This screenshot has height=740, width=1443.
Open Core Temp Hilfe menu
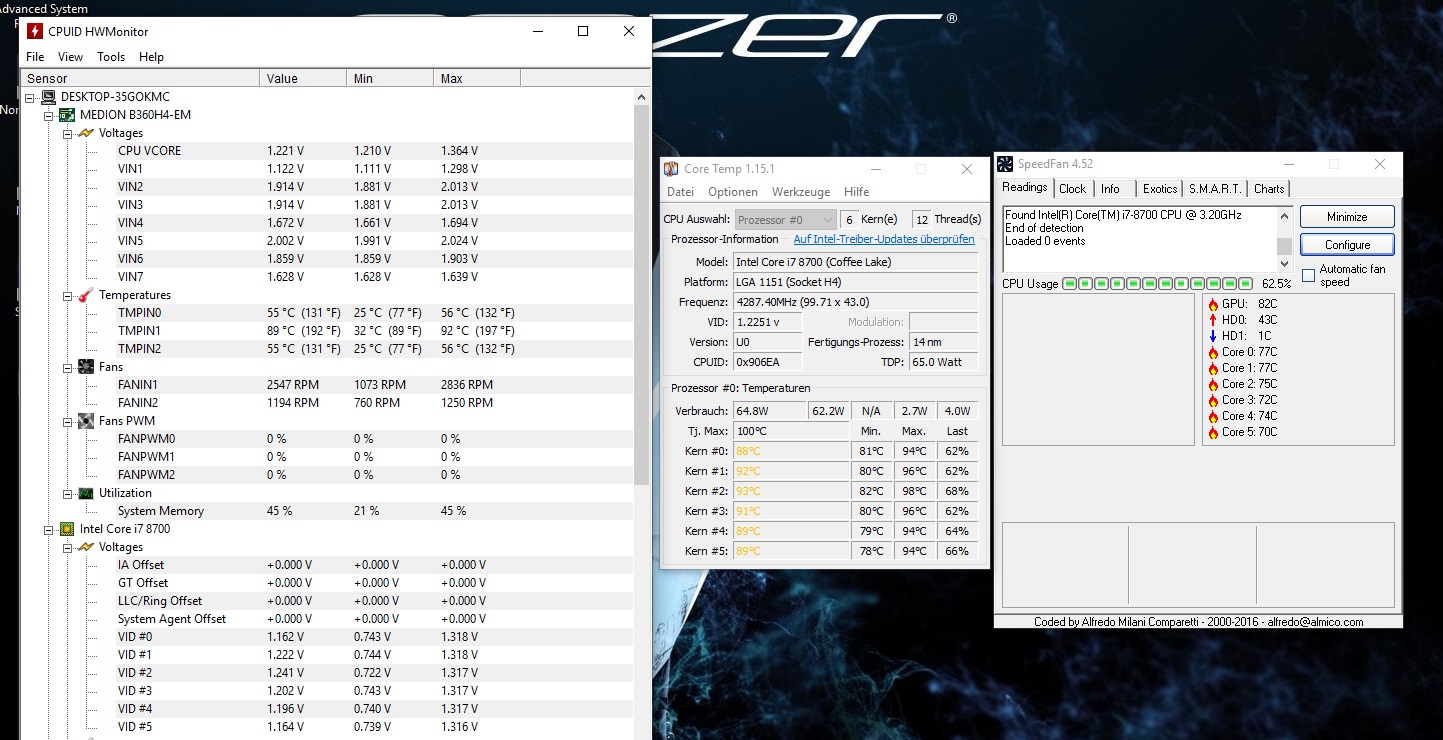tap(856, 192)
